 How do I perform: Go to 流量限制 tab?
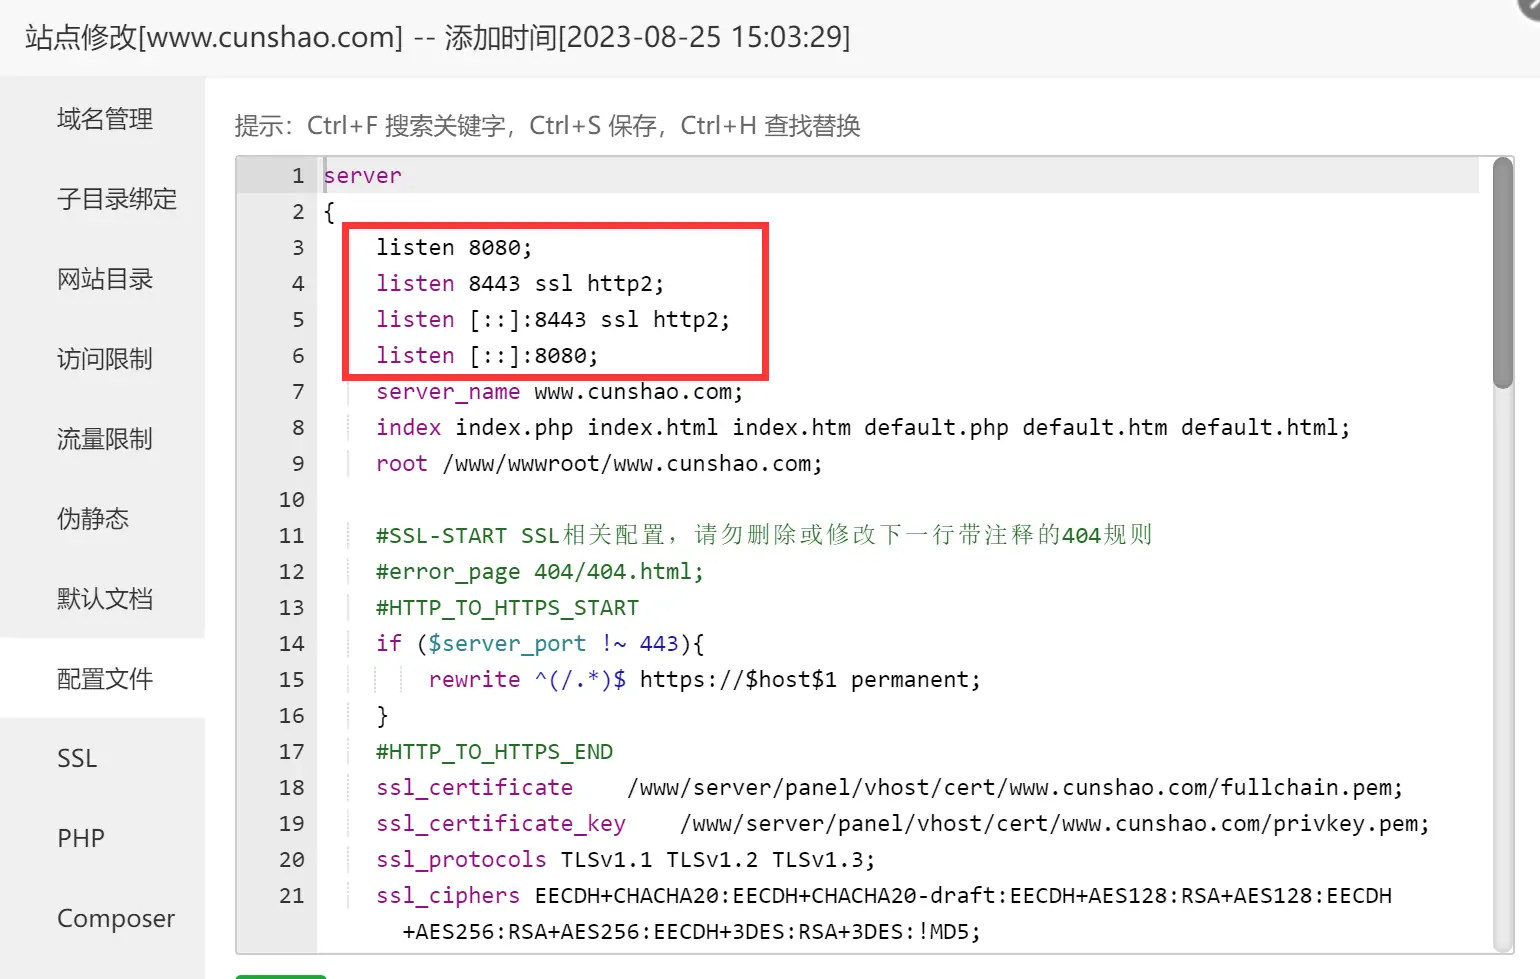(104, 439)
